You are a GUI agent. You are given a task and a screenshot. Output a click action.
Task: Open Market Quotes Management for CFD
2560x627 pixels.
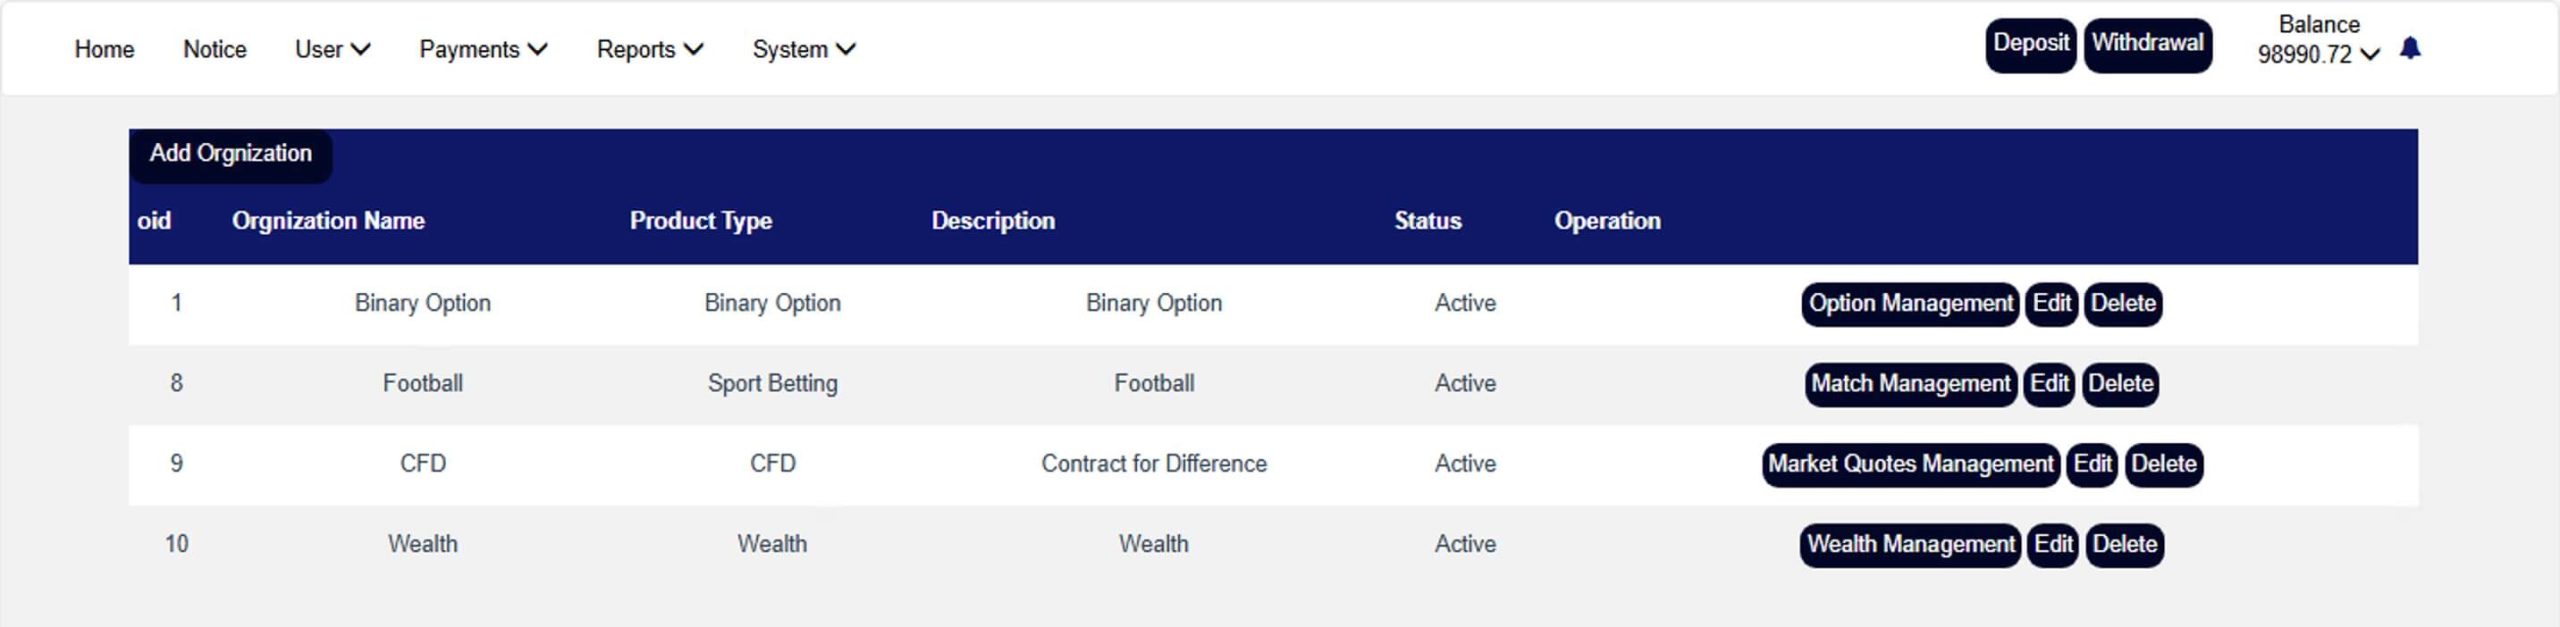(x=1910, y=465)
